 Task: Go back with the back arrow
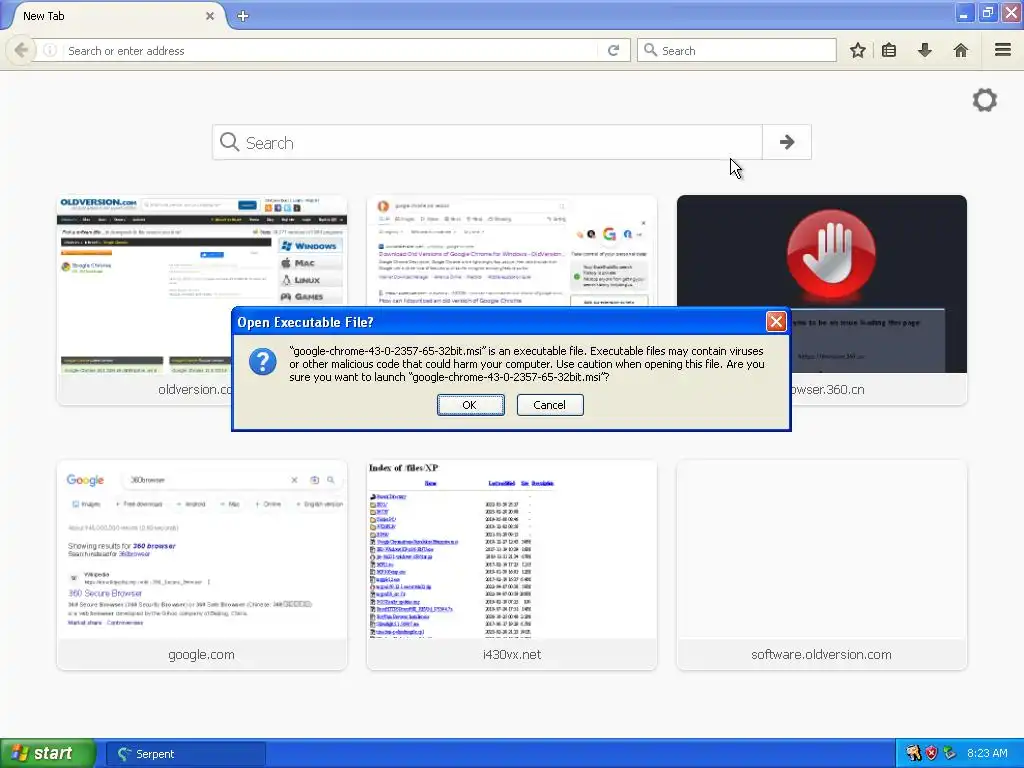[x=21, y=50]
